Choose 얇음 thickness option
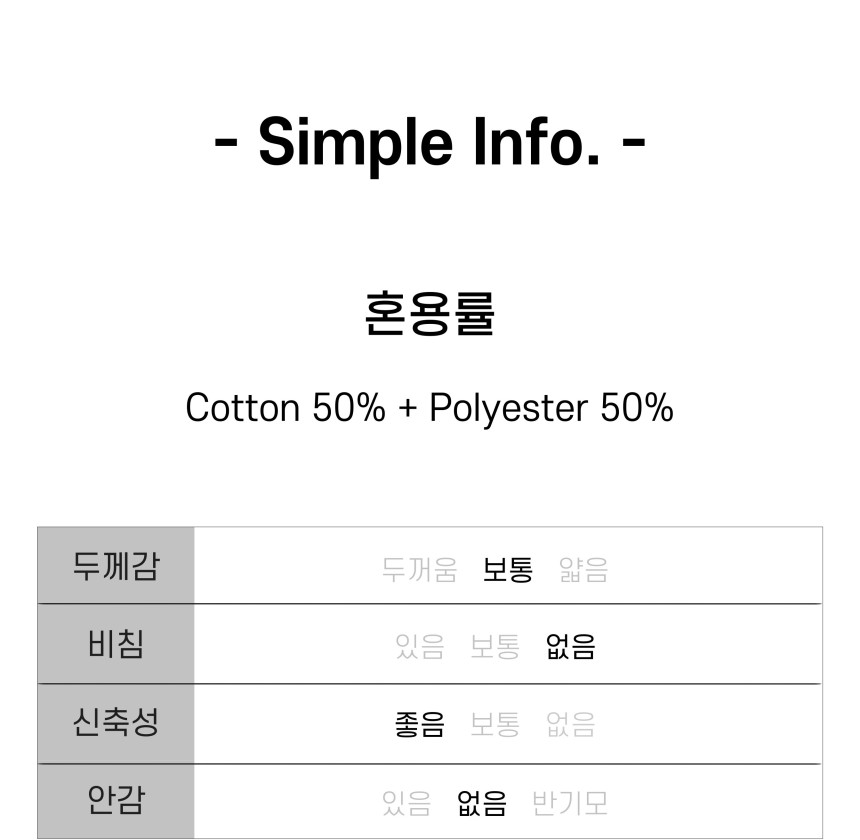 (584, 570)
